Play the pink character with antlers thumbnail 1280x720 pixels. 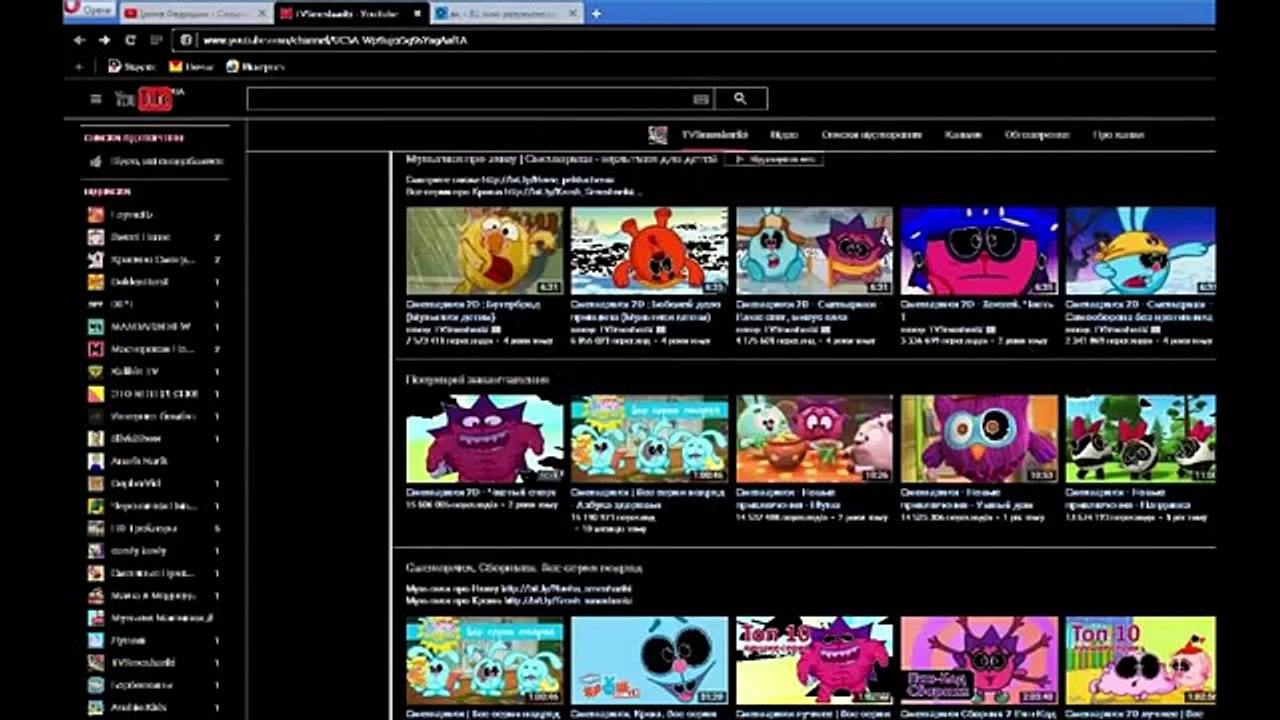(979, 661)
